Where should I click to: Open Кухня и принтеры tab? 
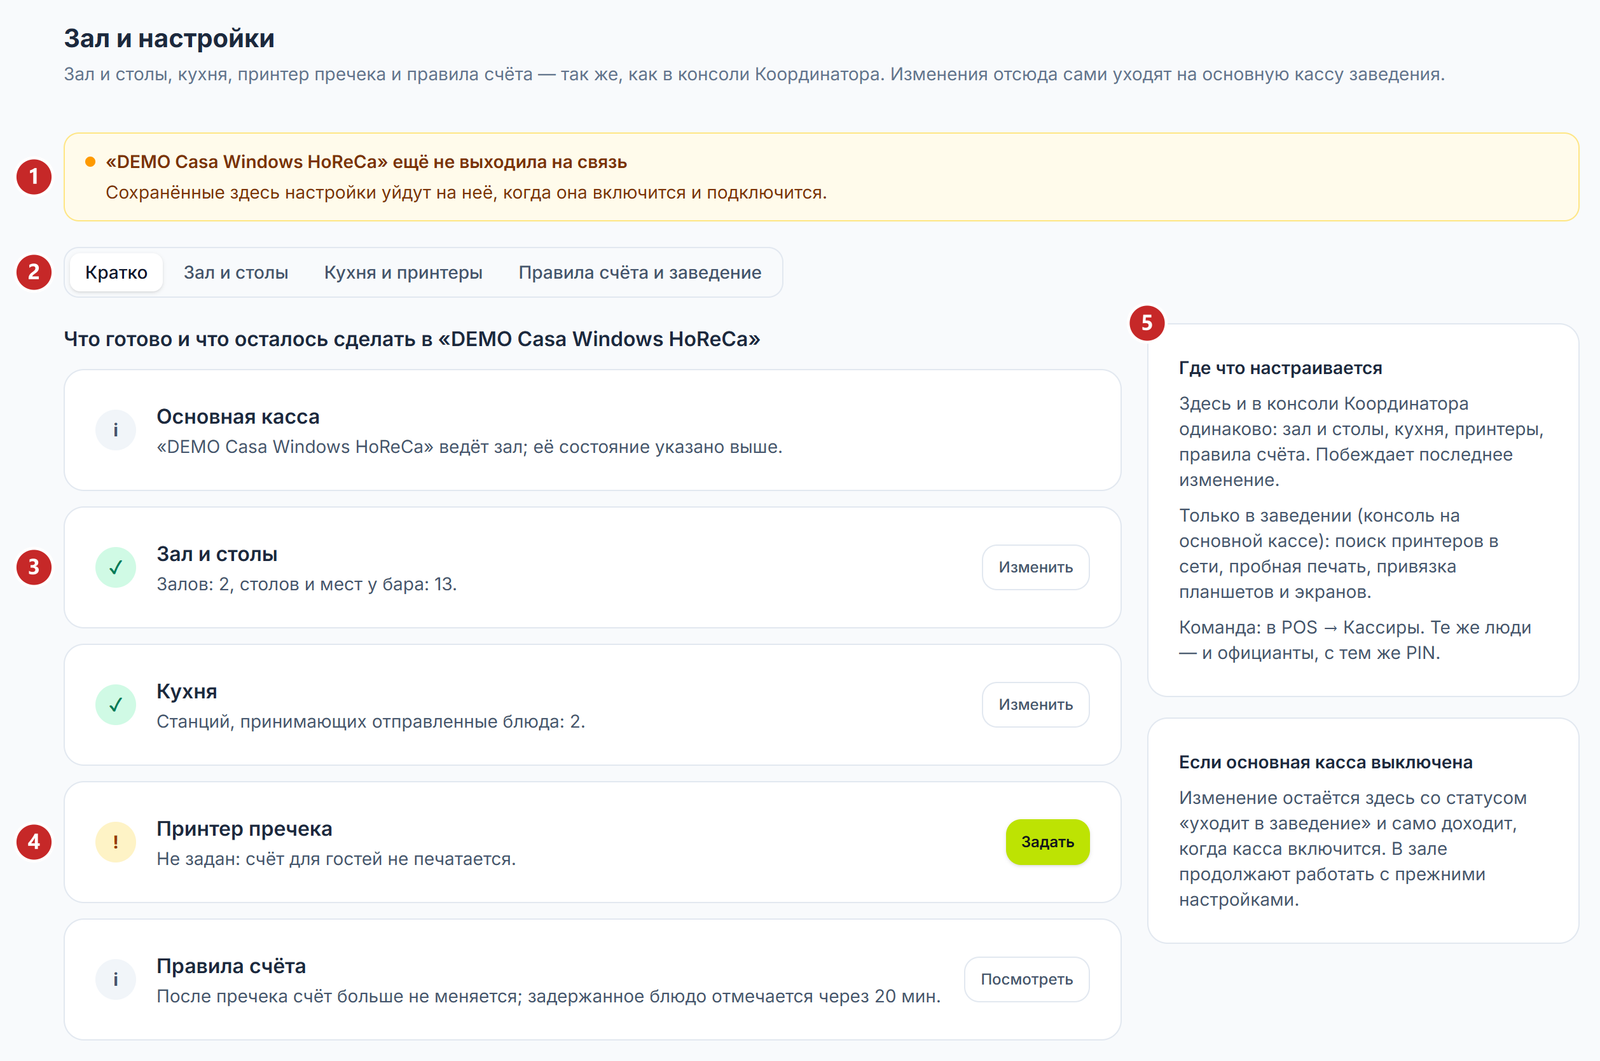(x=403, y=272)
